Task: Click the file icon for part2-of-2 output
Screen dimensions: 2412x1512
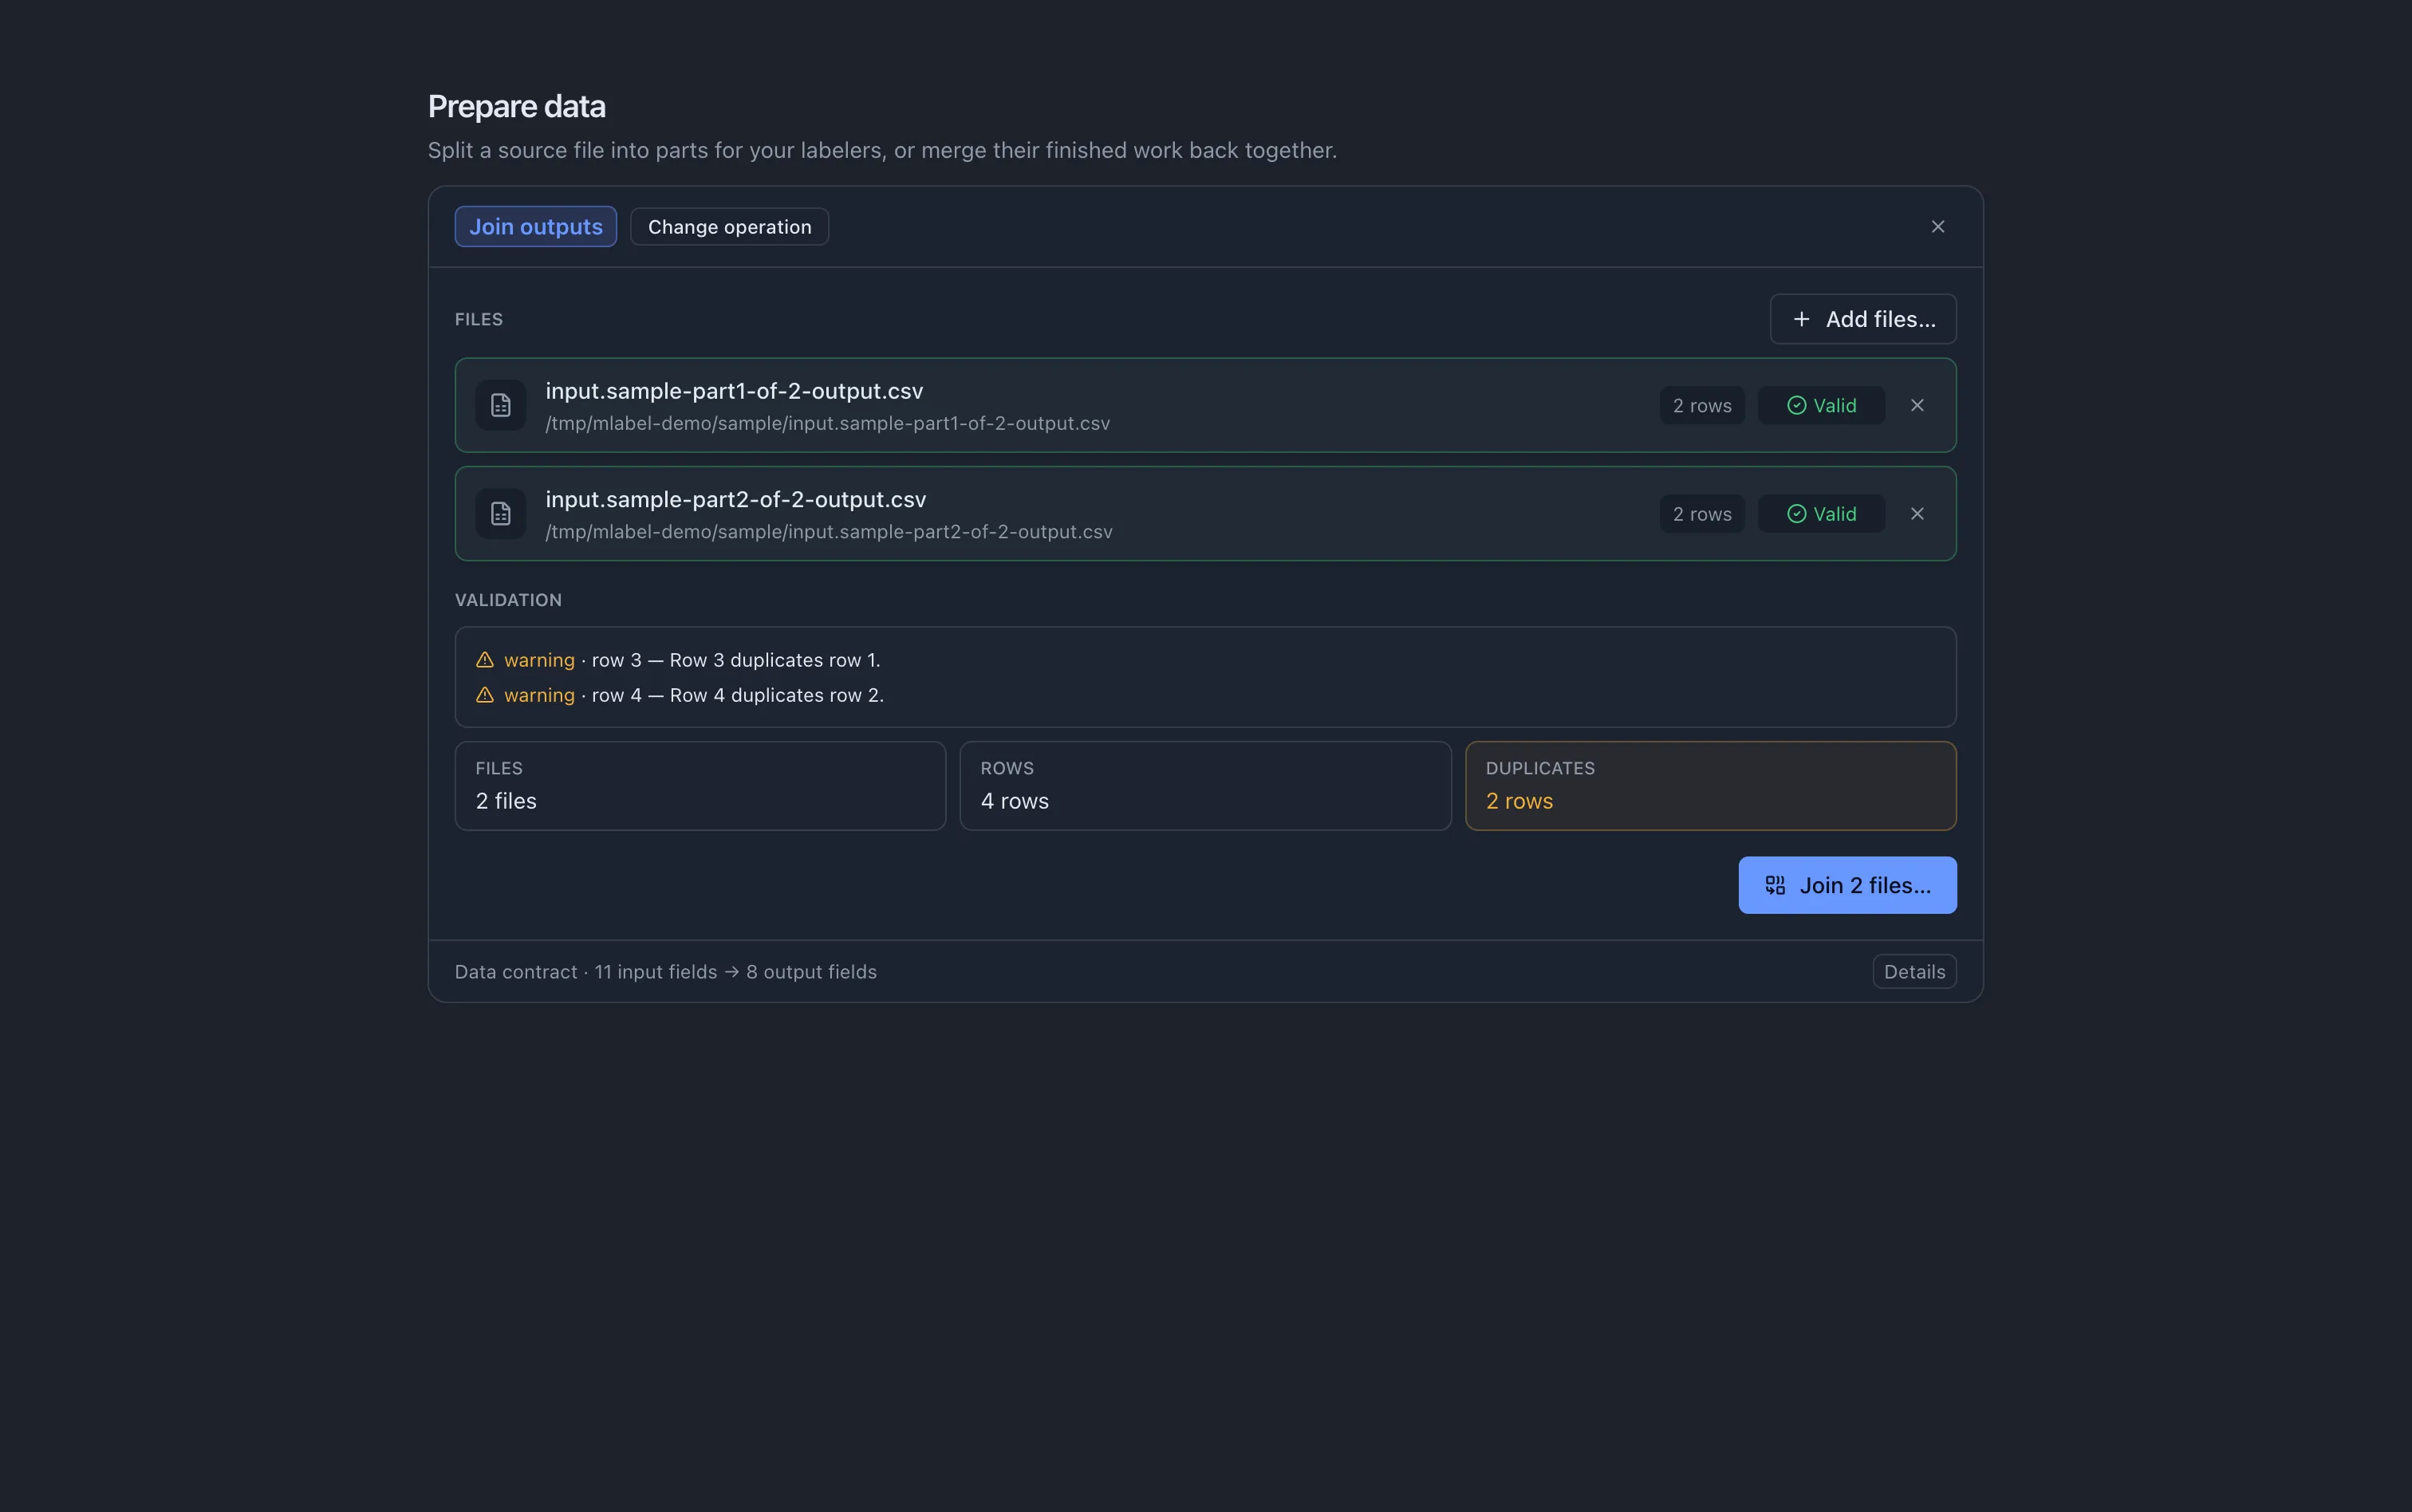Action: [x=500, y=514]
